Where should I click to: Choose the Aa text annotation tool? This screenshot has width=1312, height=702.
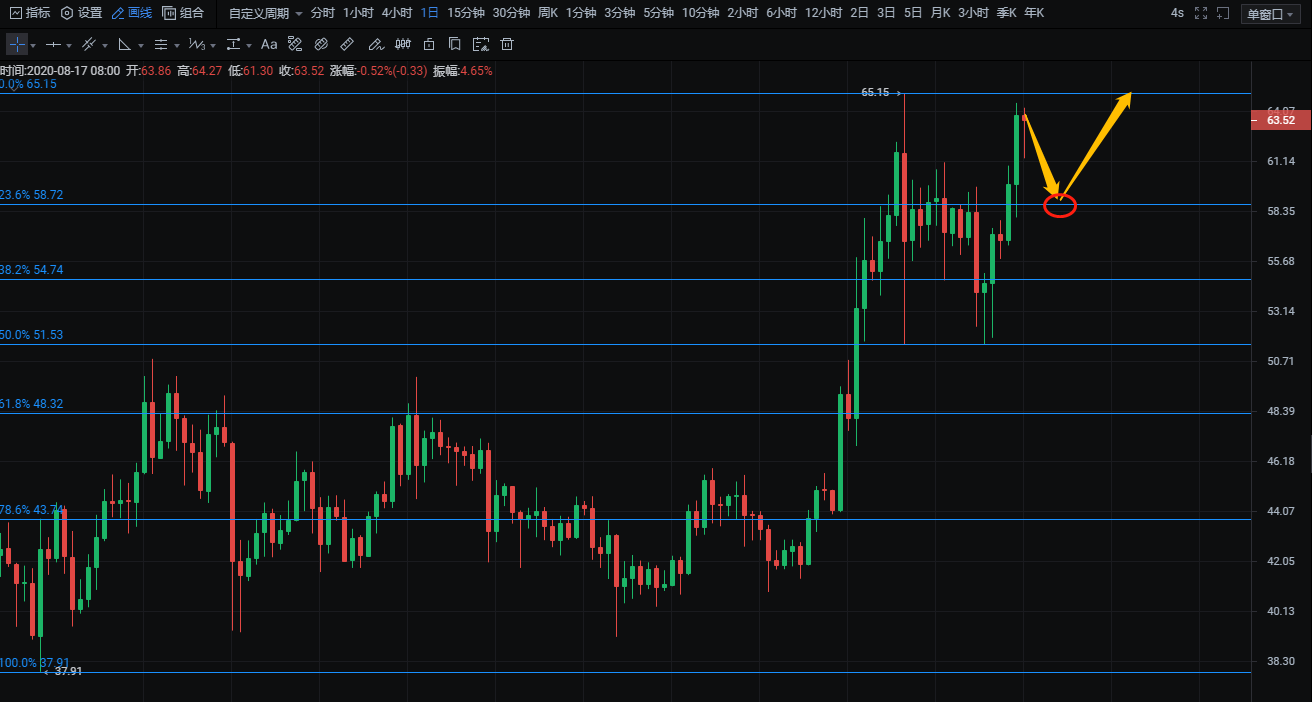pos(268,45)
